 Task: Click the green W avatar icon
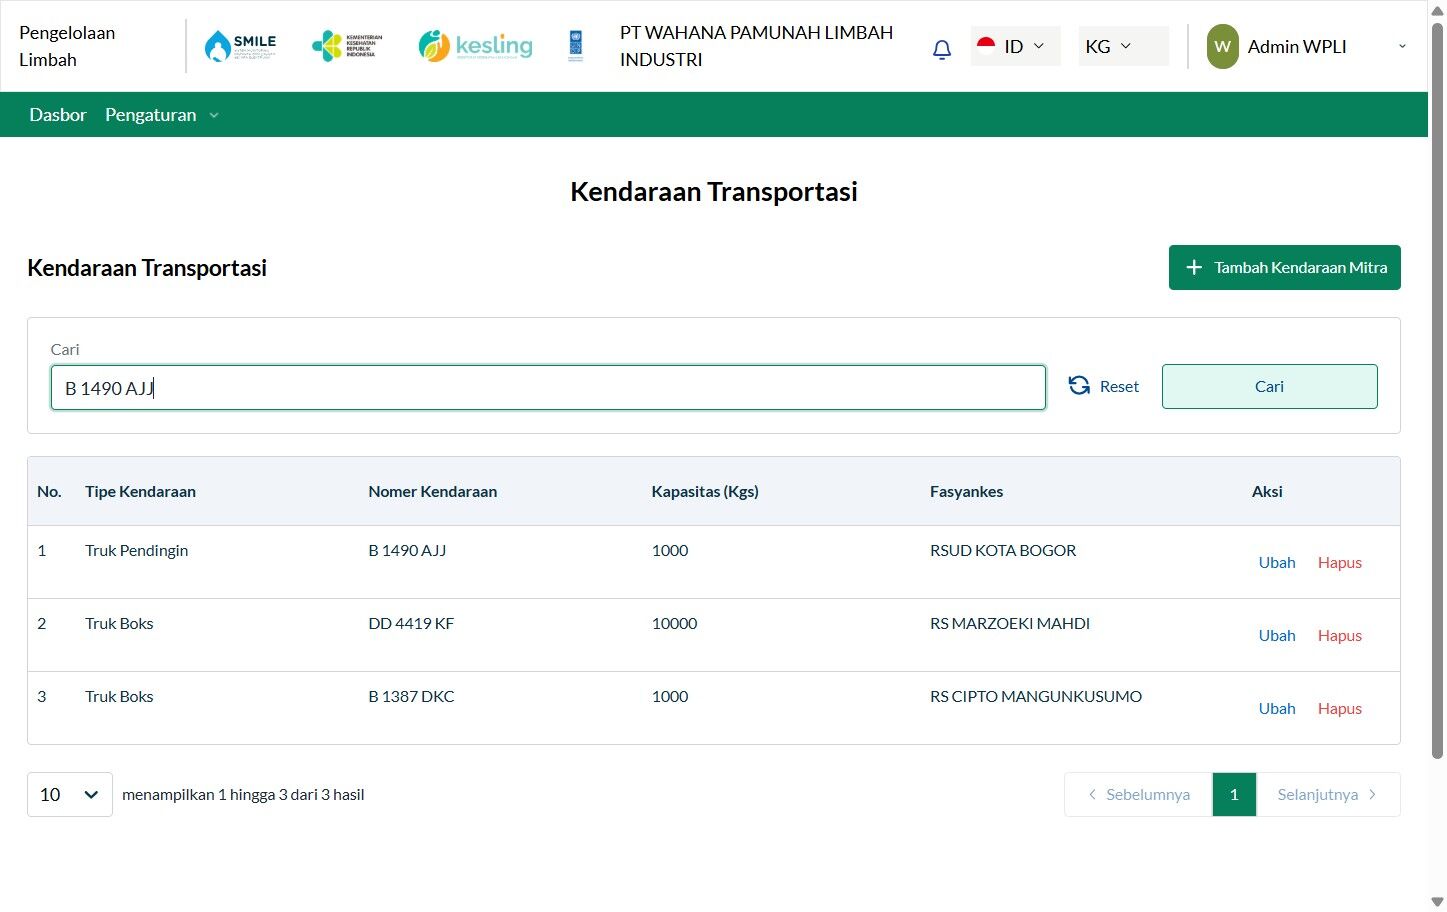point(1222,46)
